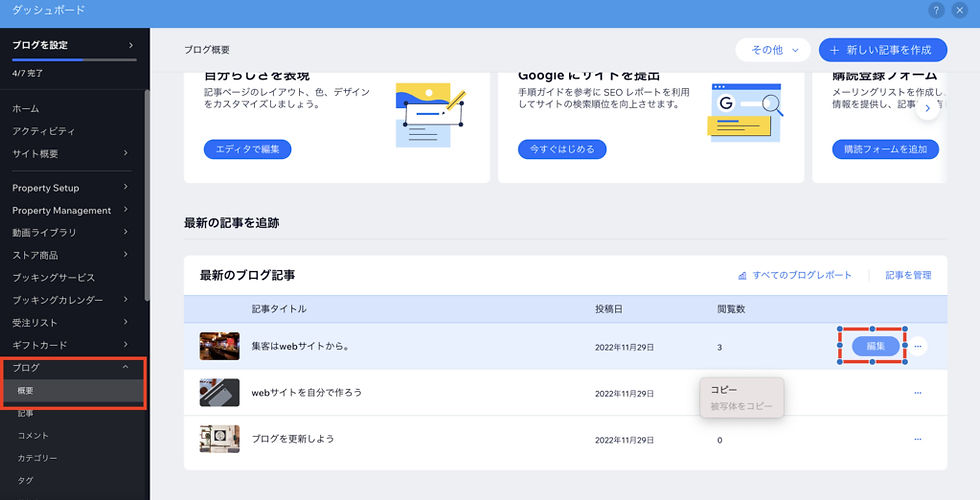
Task: Open ホーム in the sidebar
Action: tap(26, 109)
